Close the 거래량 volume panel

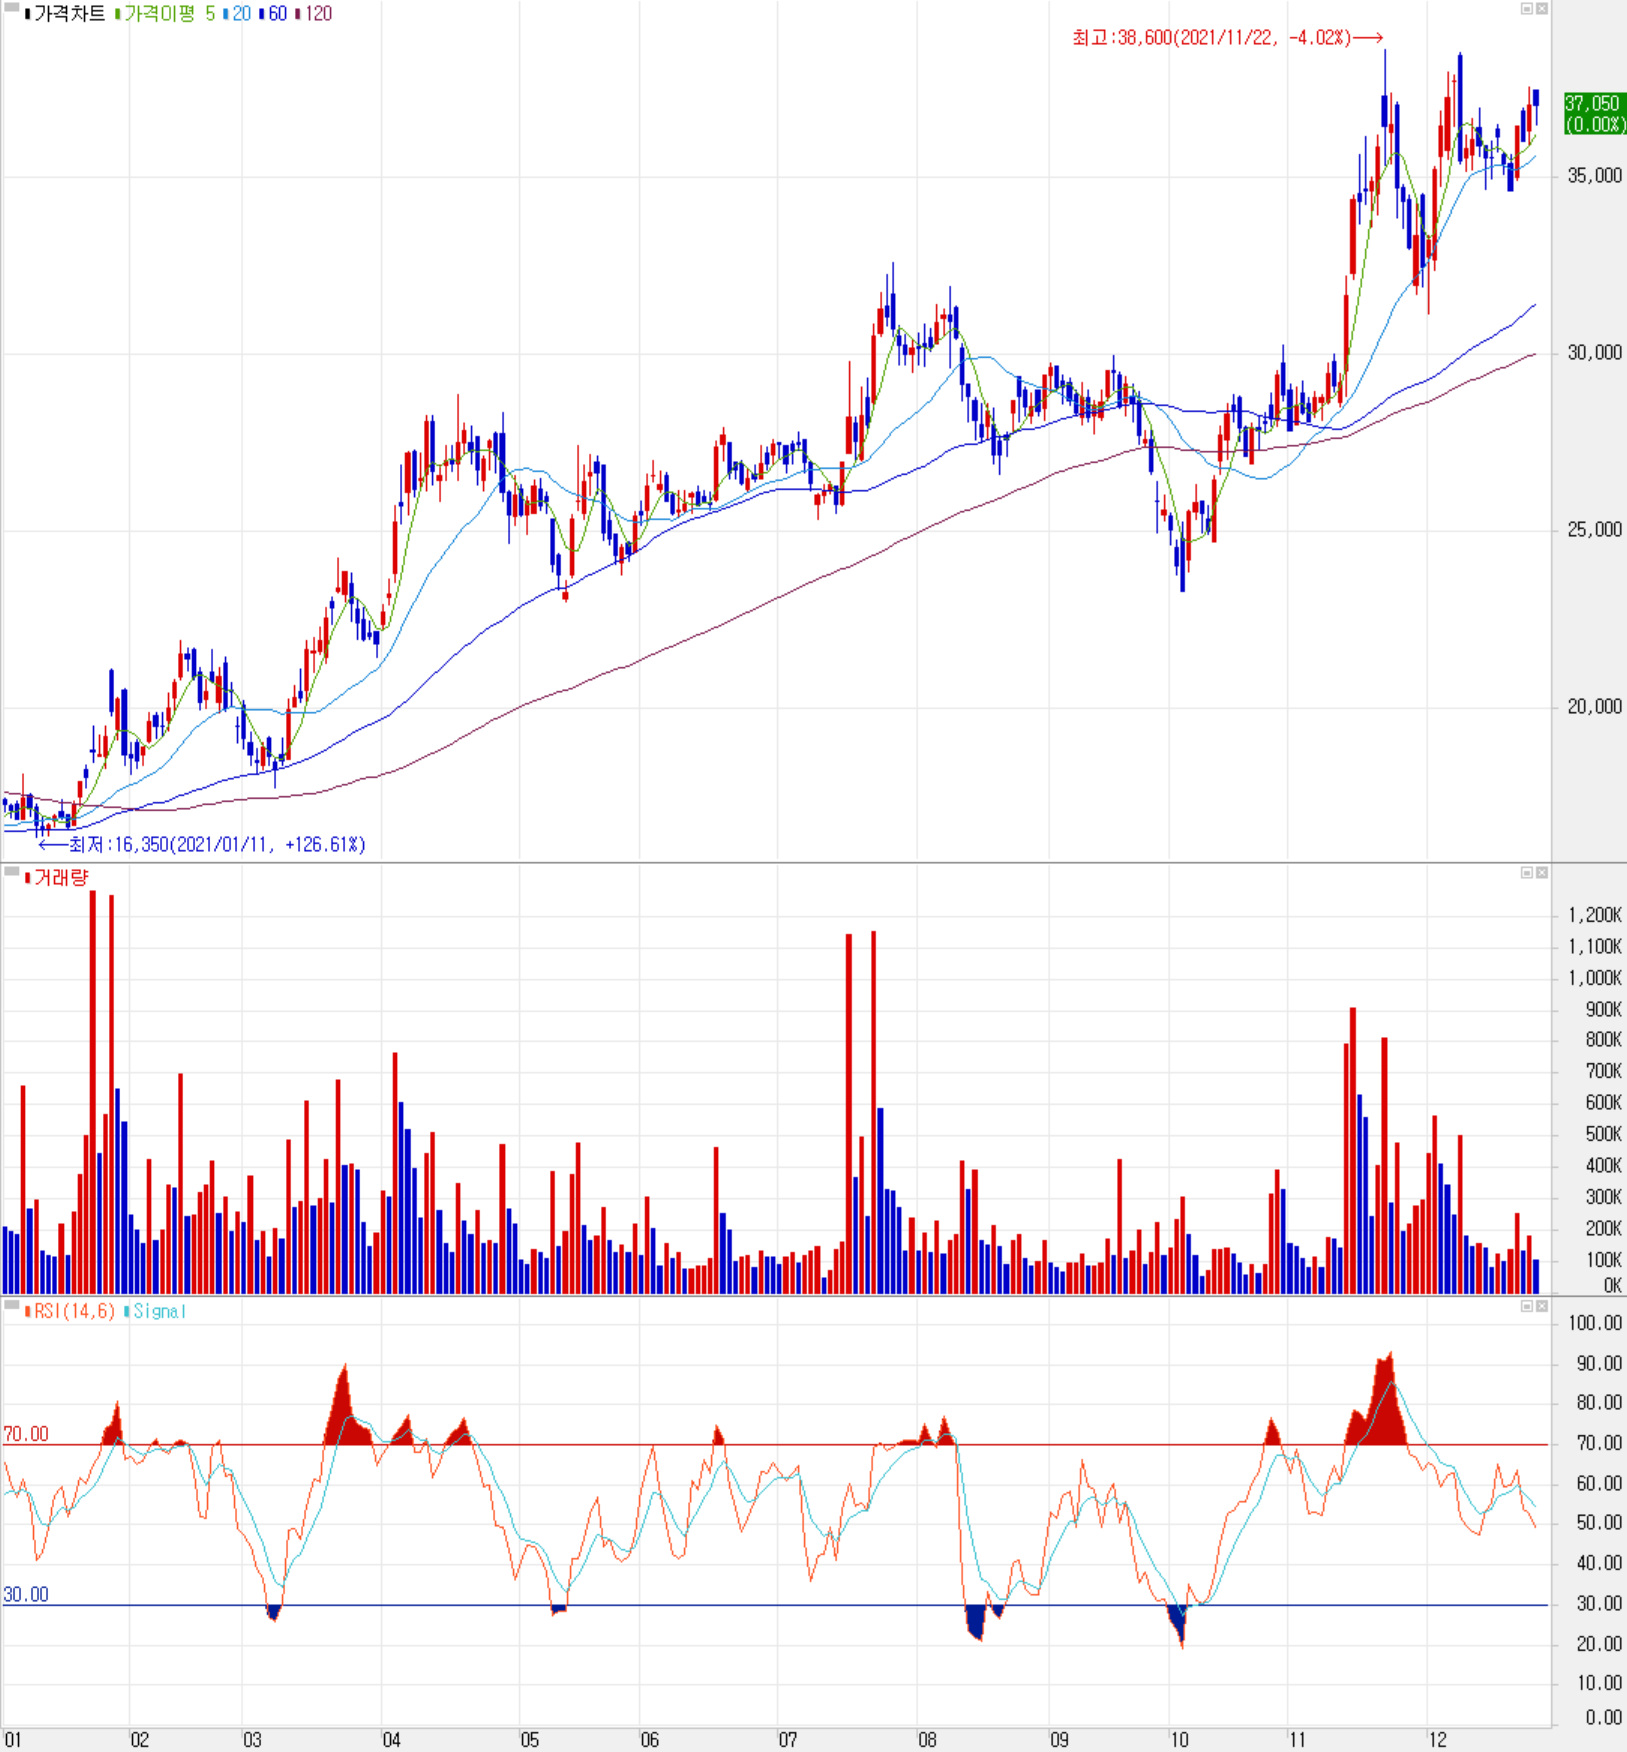pyautogui.click(x=1542, y=873)
